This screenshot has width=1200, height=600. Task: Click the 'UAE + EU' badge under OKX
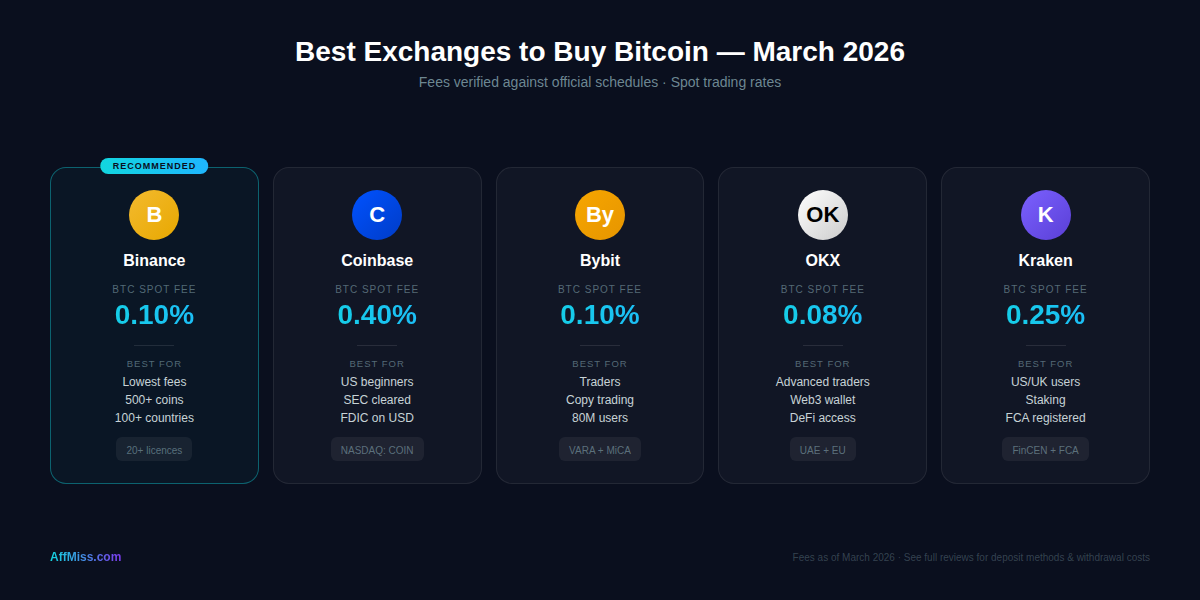822,449
